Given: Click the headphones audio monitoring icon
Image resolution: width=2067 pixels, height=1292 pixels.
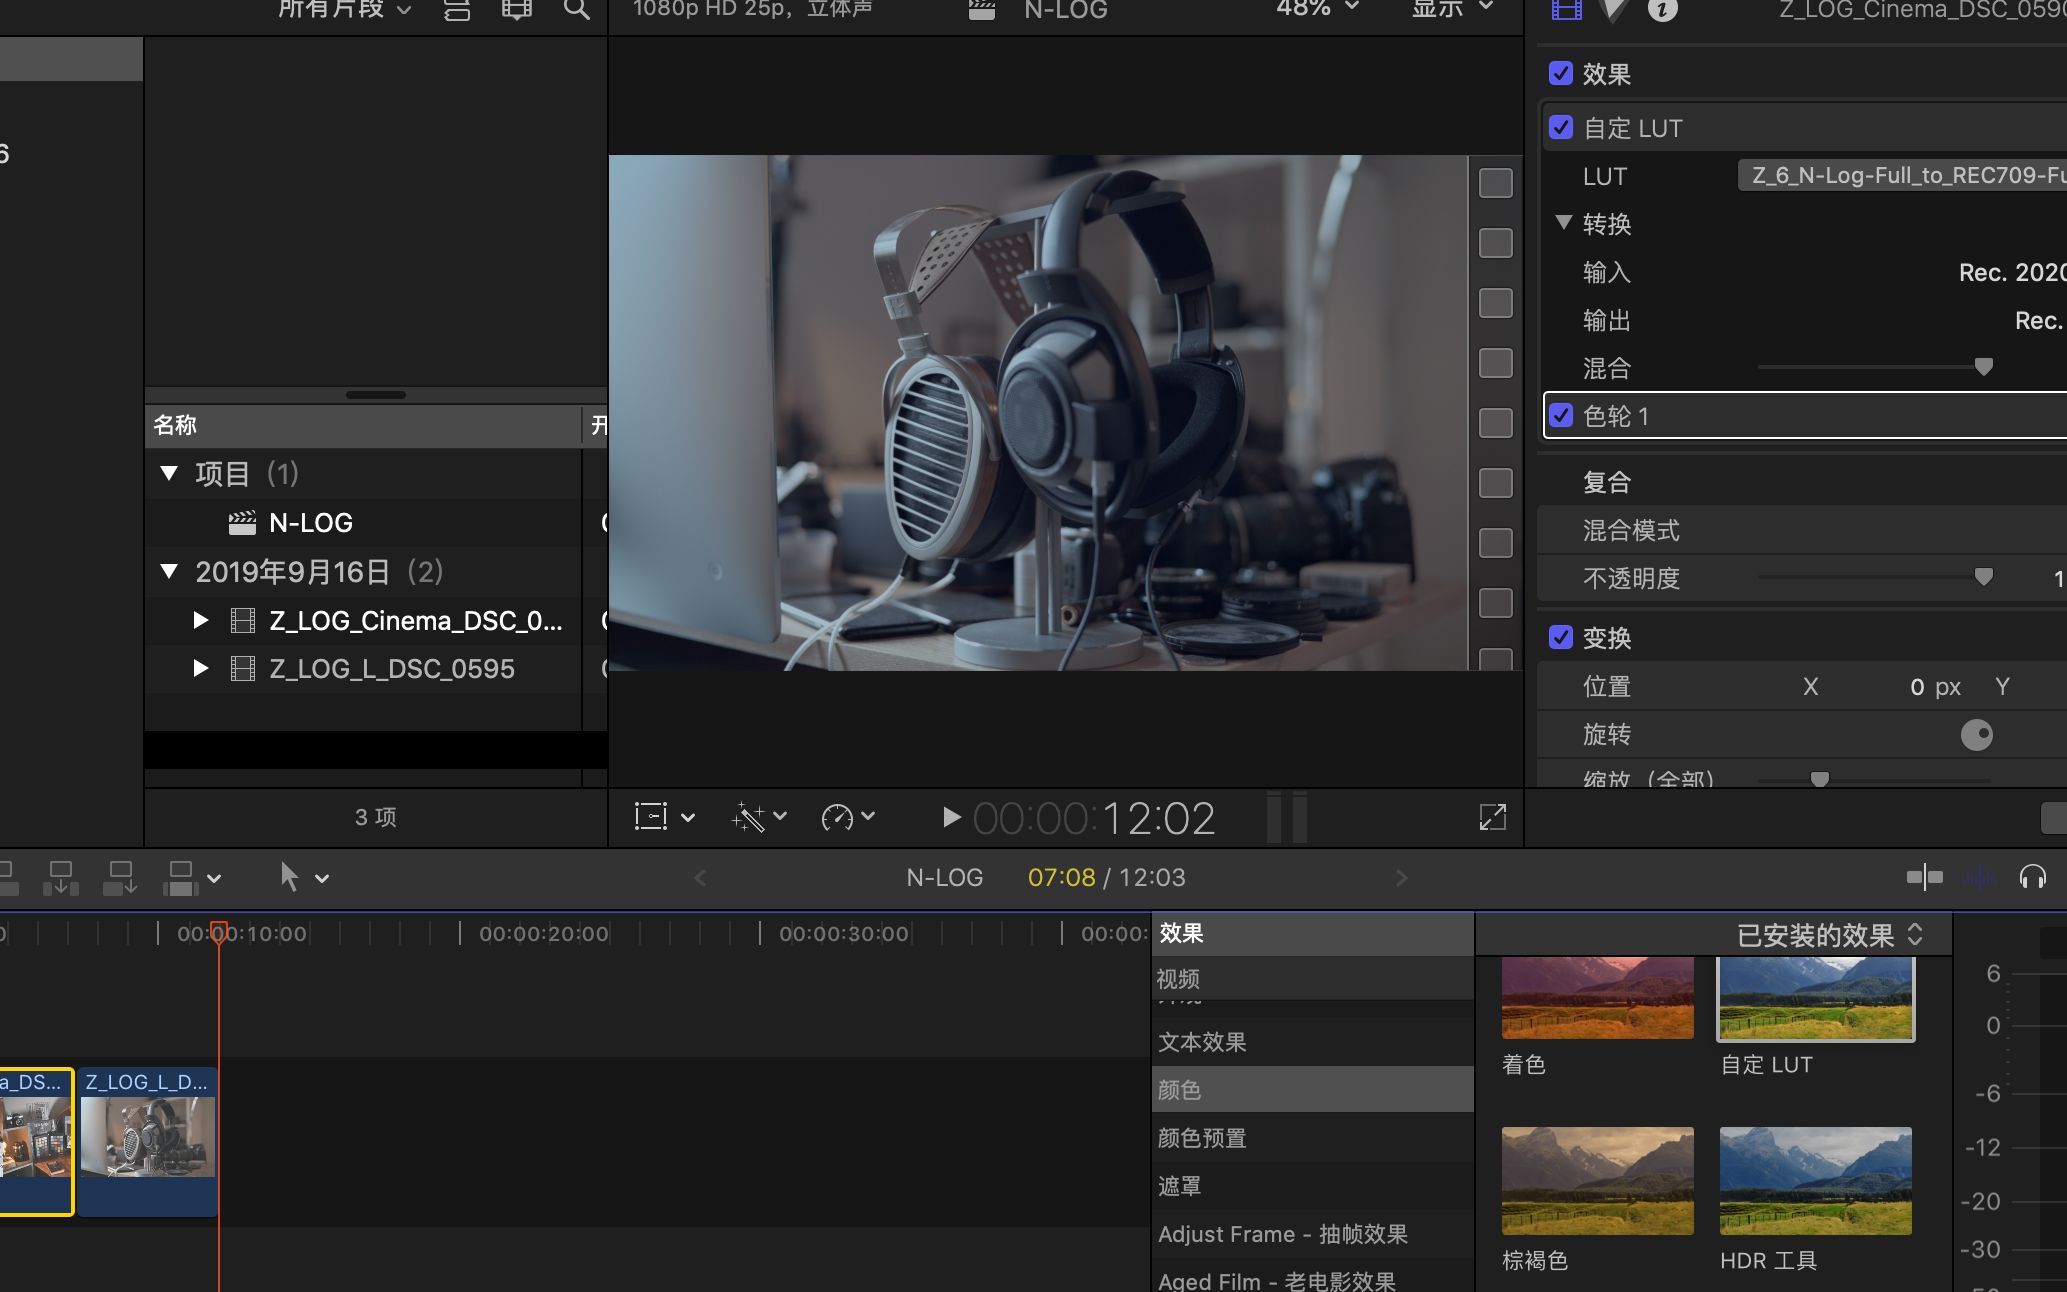Looking at the screenshot, I should click(2034, 876).
